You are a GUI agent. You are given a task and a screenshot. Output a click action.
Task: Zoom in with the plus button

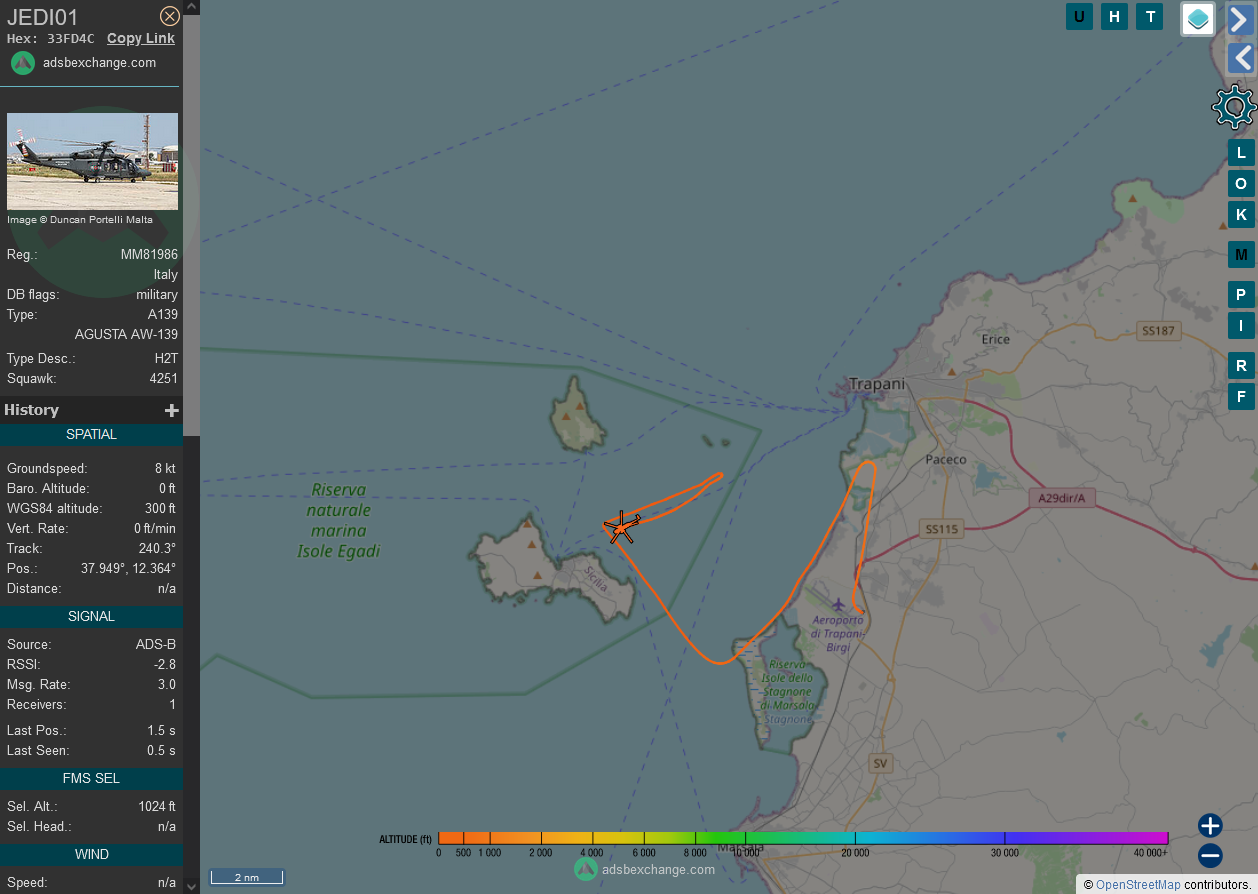click(1210, 826)
